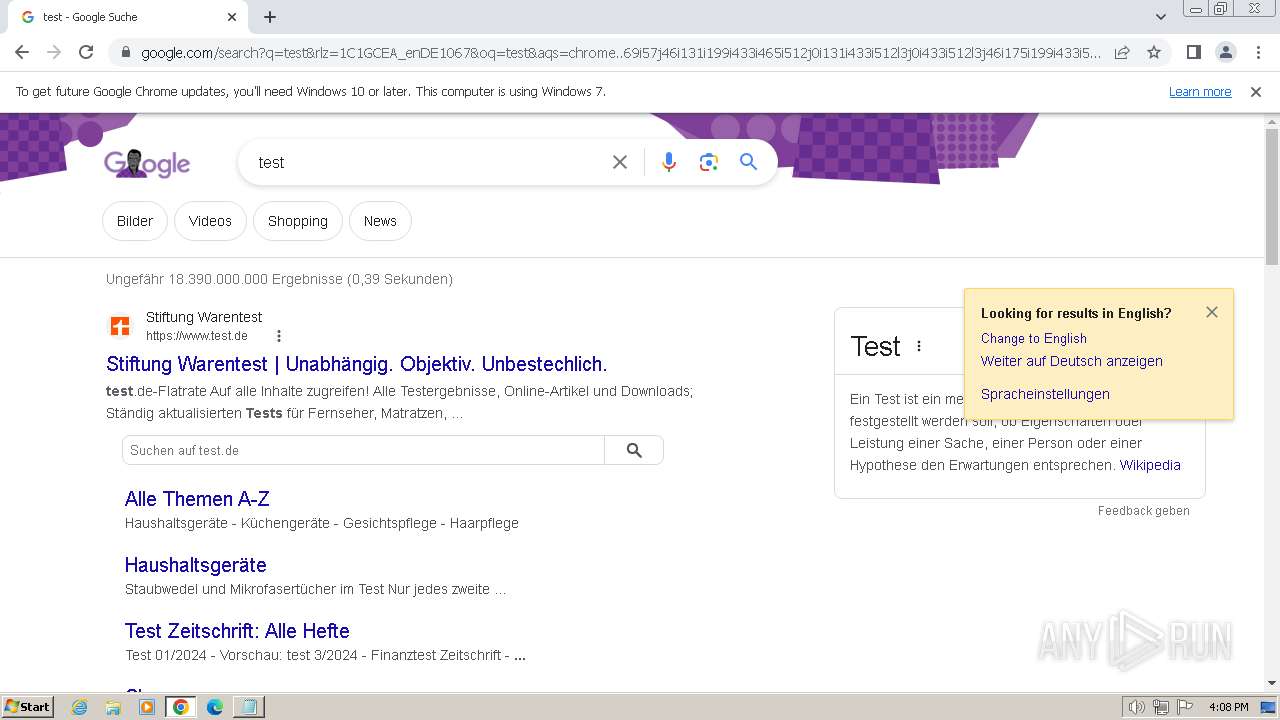The width and height of the screenshot is (1280, 720).
Task: Select the Chrome taskbar button
Action: [181, 707]
